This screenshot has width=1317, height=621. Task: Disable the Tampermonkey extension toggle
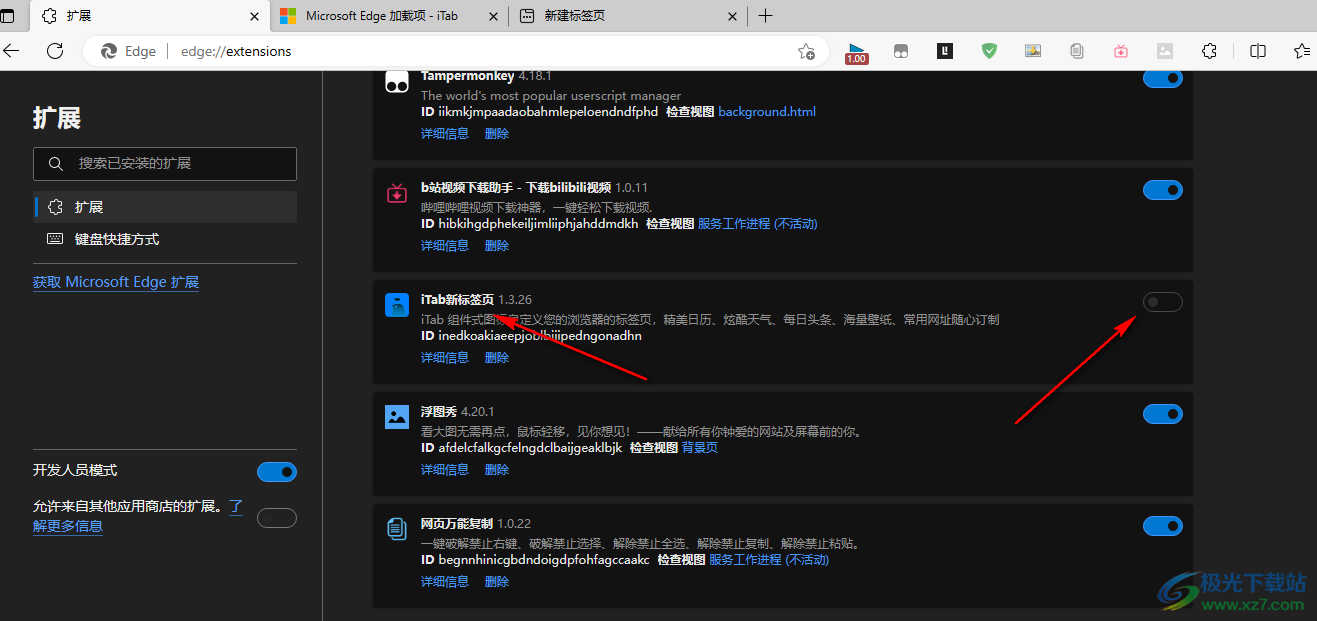click(1163, 78)
